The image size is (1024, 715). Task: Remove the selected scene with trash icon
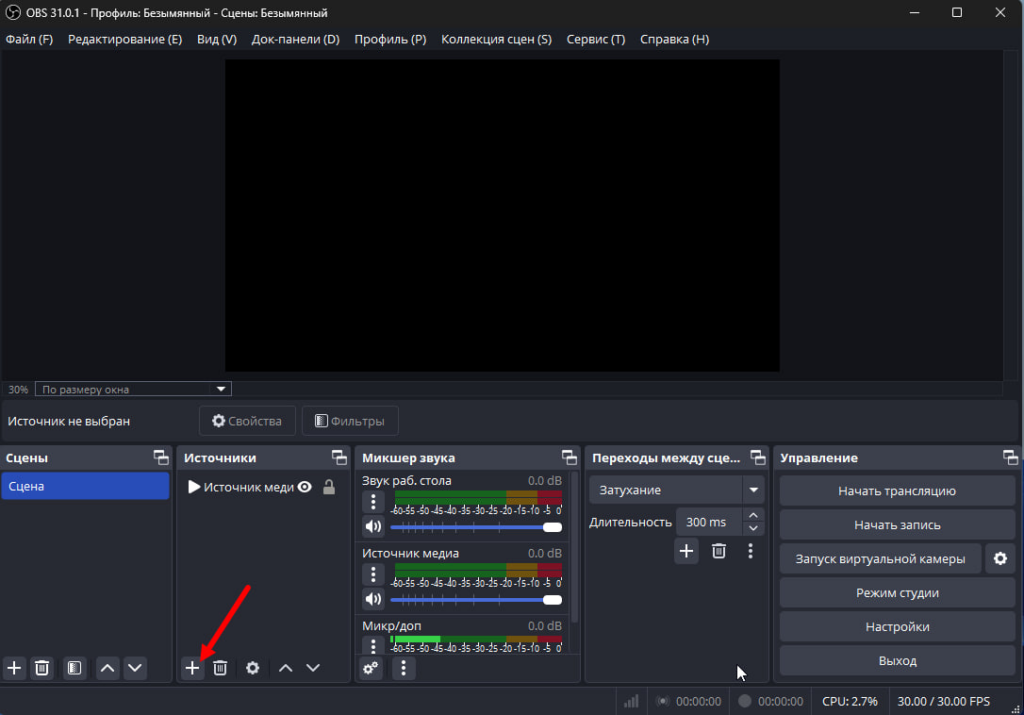tap(42, 668)
